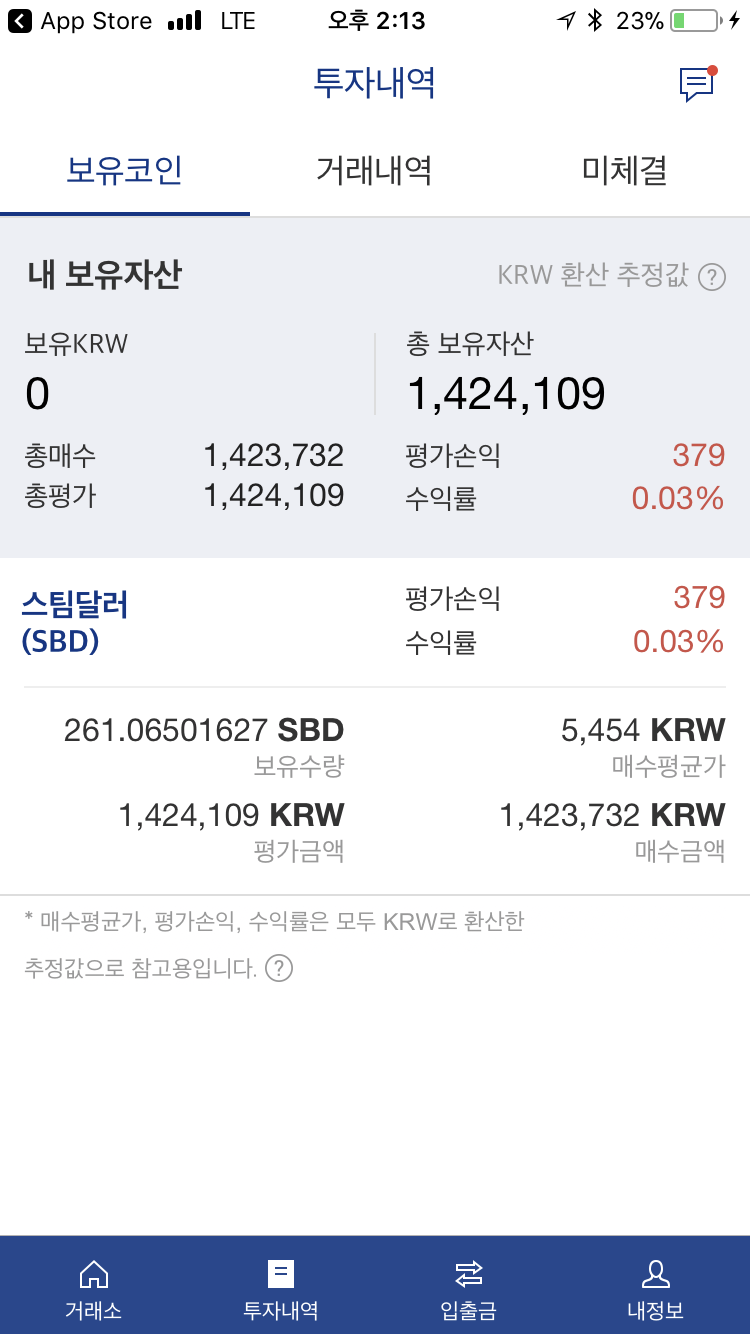
Task: Select the 보유코인 tab
Action: coord(124,171)
